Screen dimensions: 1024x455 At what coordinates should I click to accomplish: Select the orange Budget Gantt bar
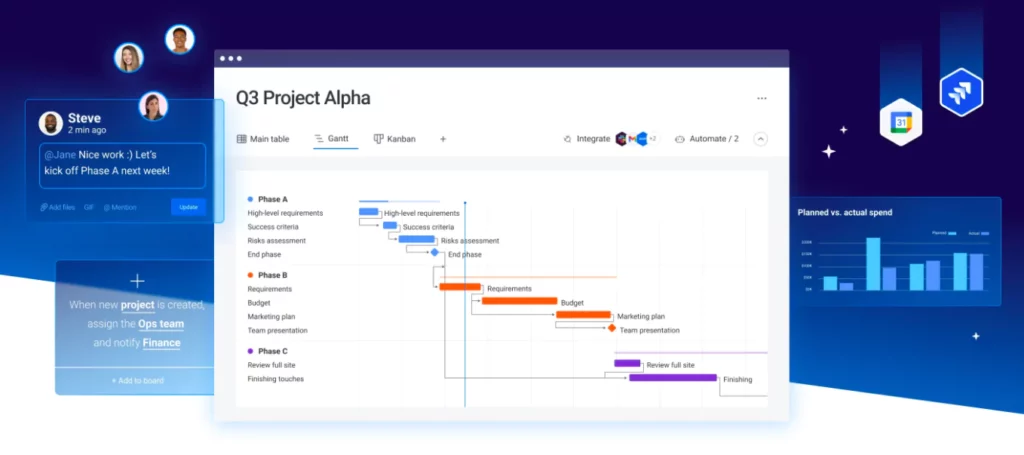(519, 301)
